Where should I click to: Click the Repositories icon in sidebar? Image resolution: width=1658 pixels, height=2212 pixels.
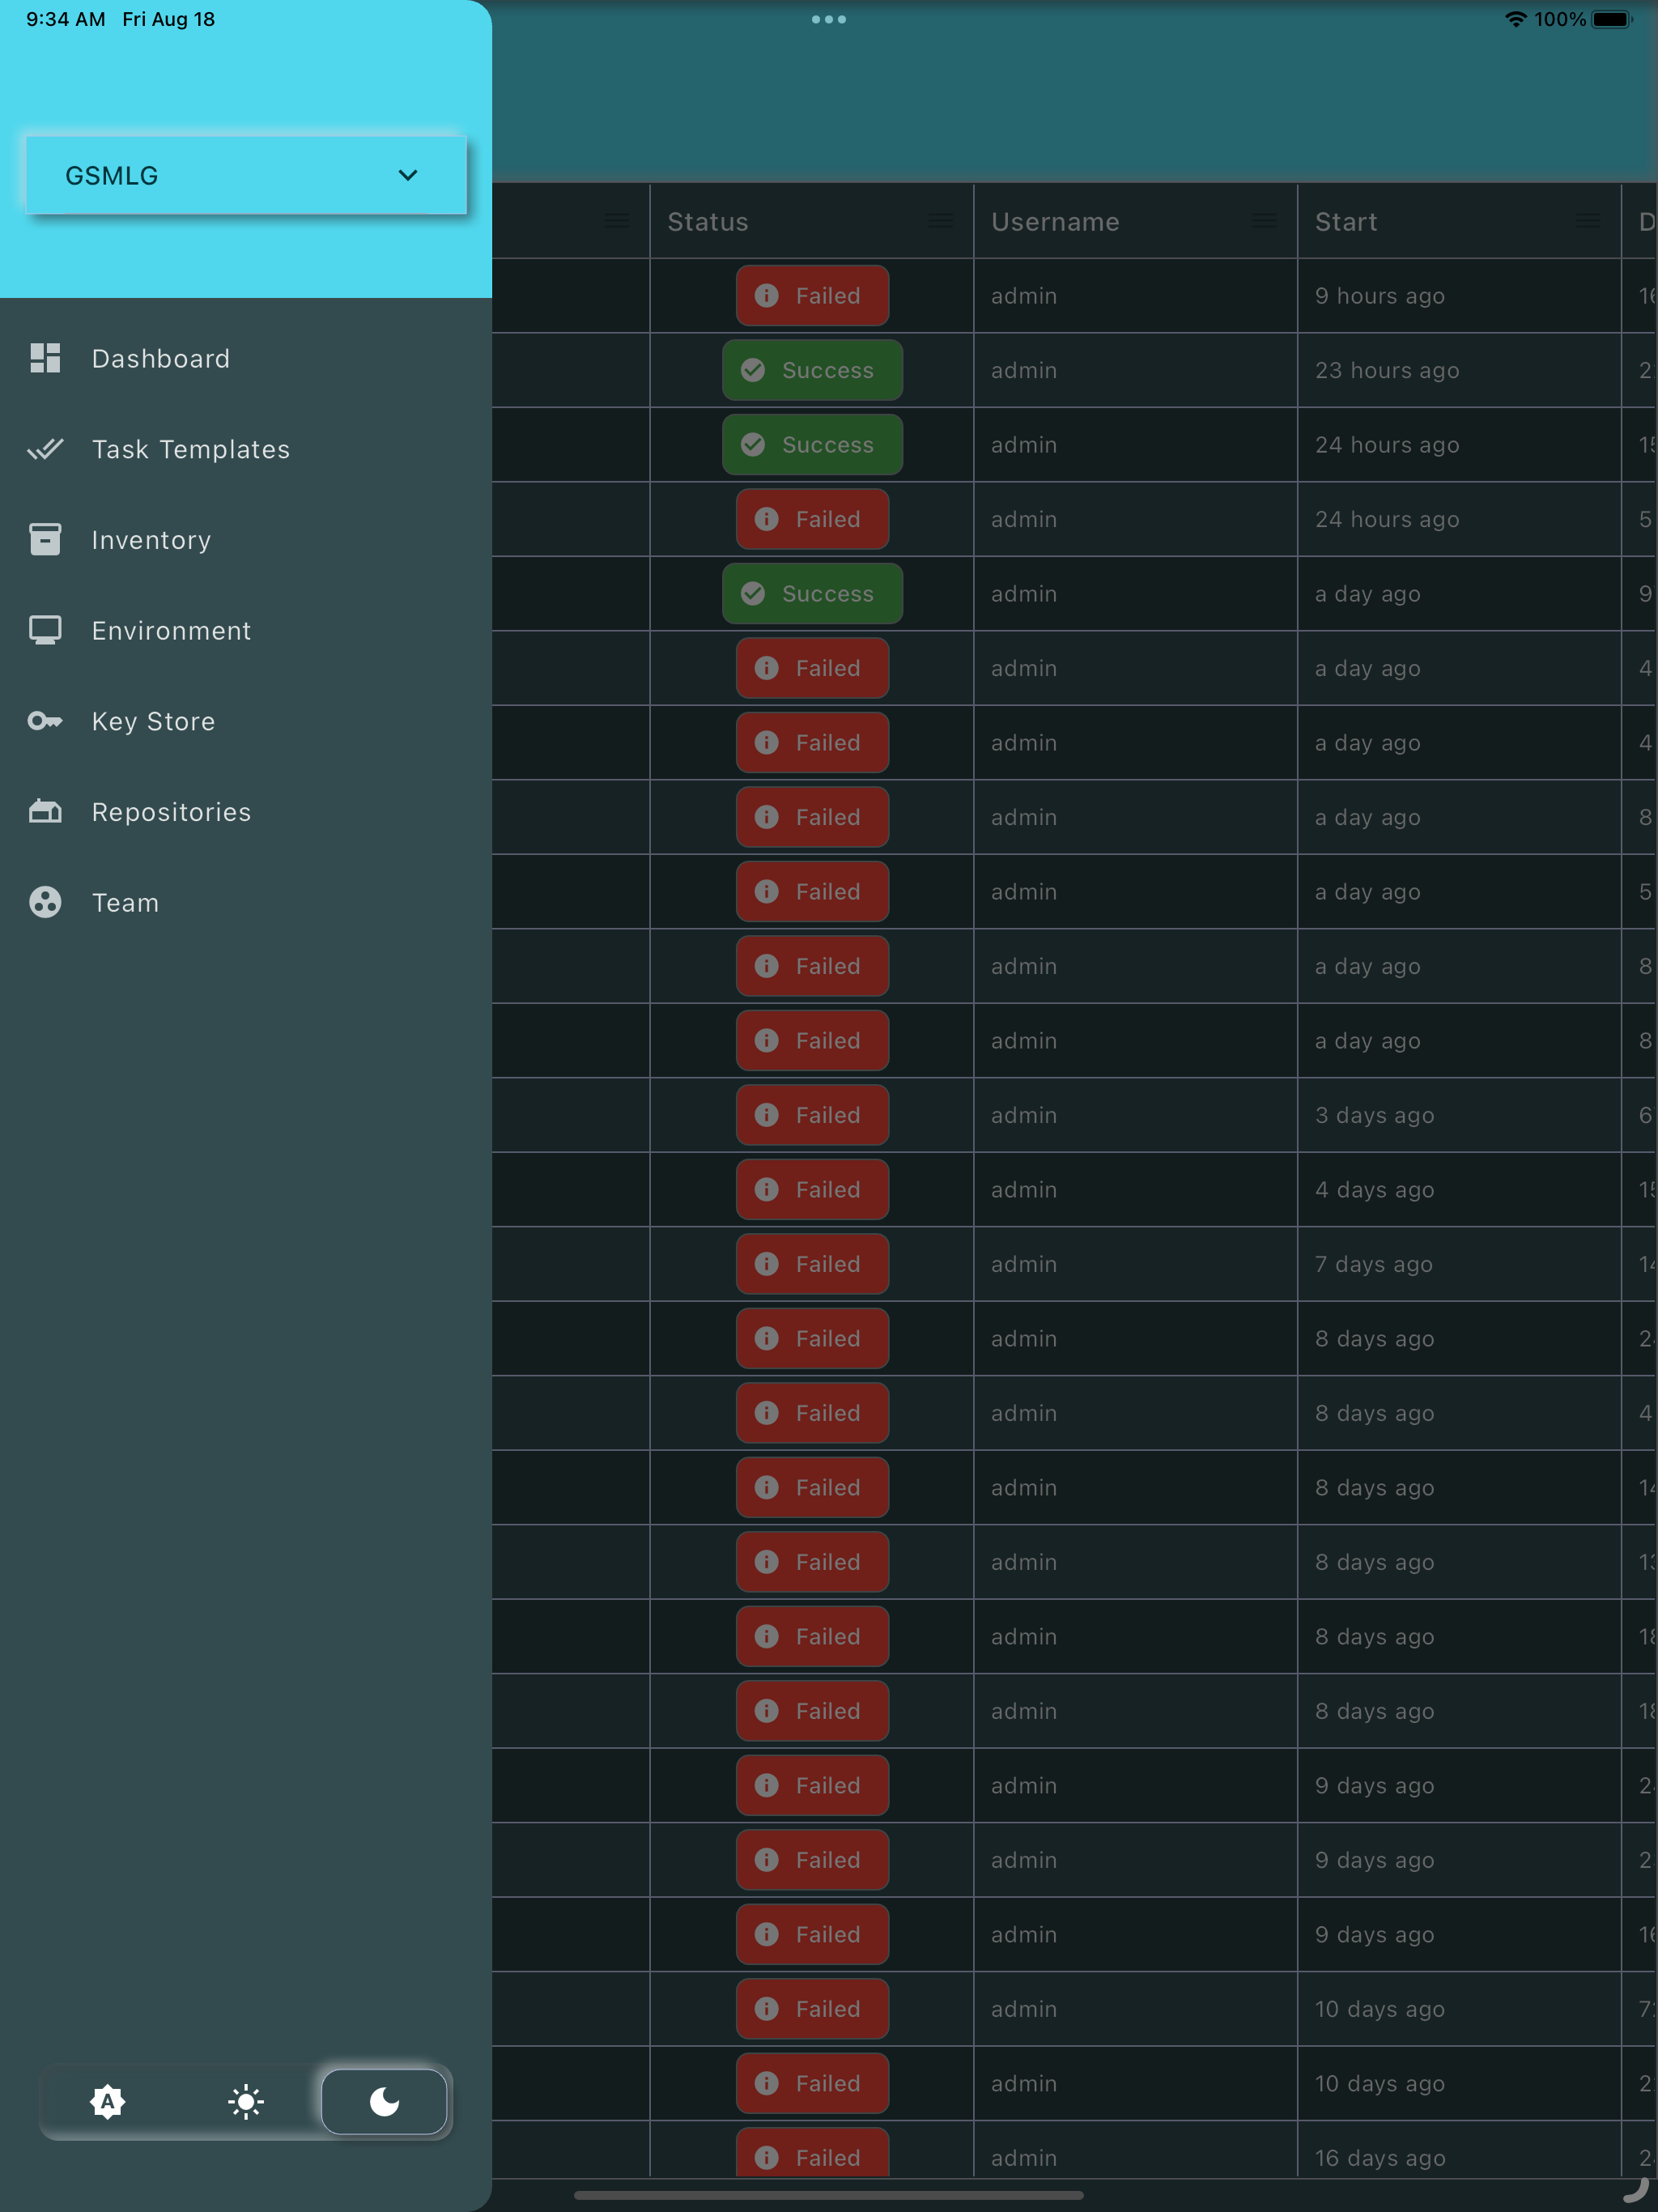45,811
